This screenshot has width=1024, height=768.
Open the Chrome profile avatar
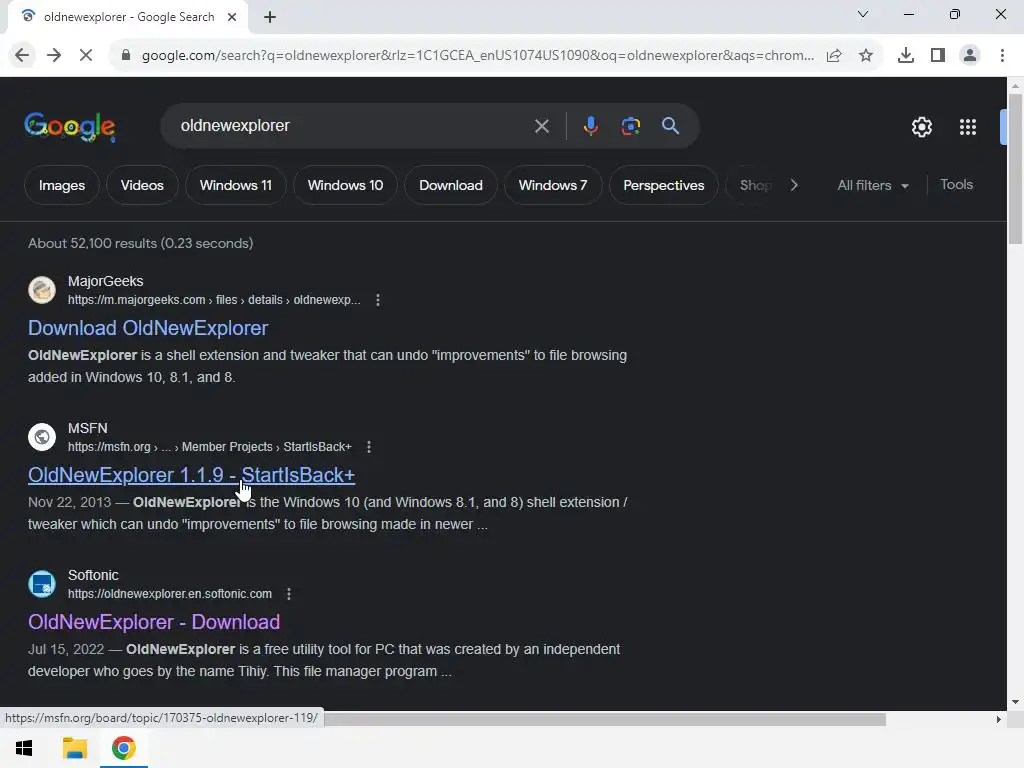click(x=970, y=56)
